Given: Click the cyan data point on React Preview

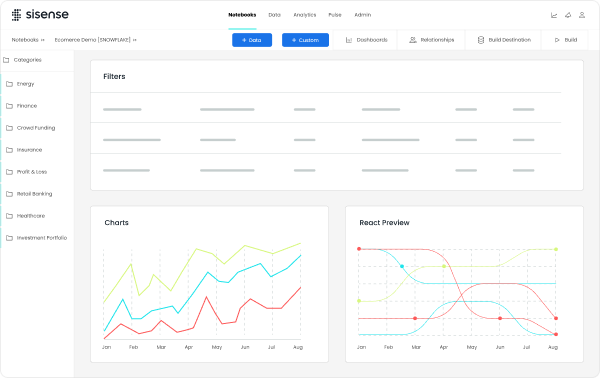Looking at the screenshot, I should pyautogui.click(x=402, y=266).
